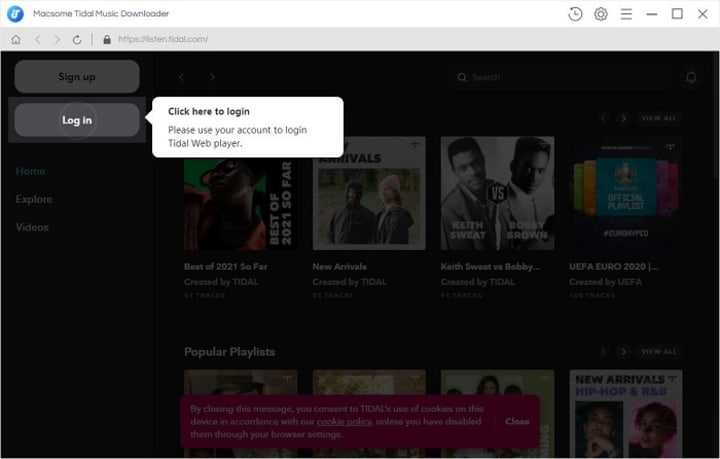Screen dimensions: 720x459
Task: Select Videos in the Tidal sidebar
Action: point(32,227)
